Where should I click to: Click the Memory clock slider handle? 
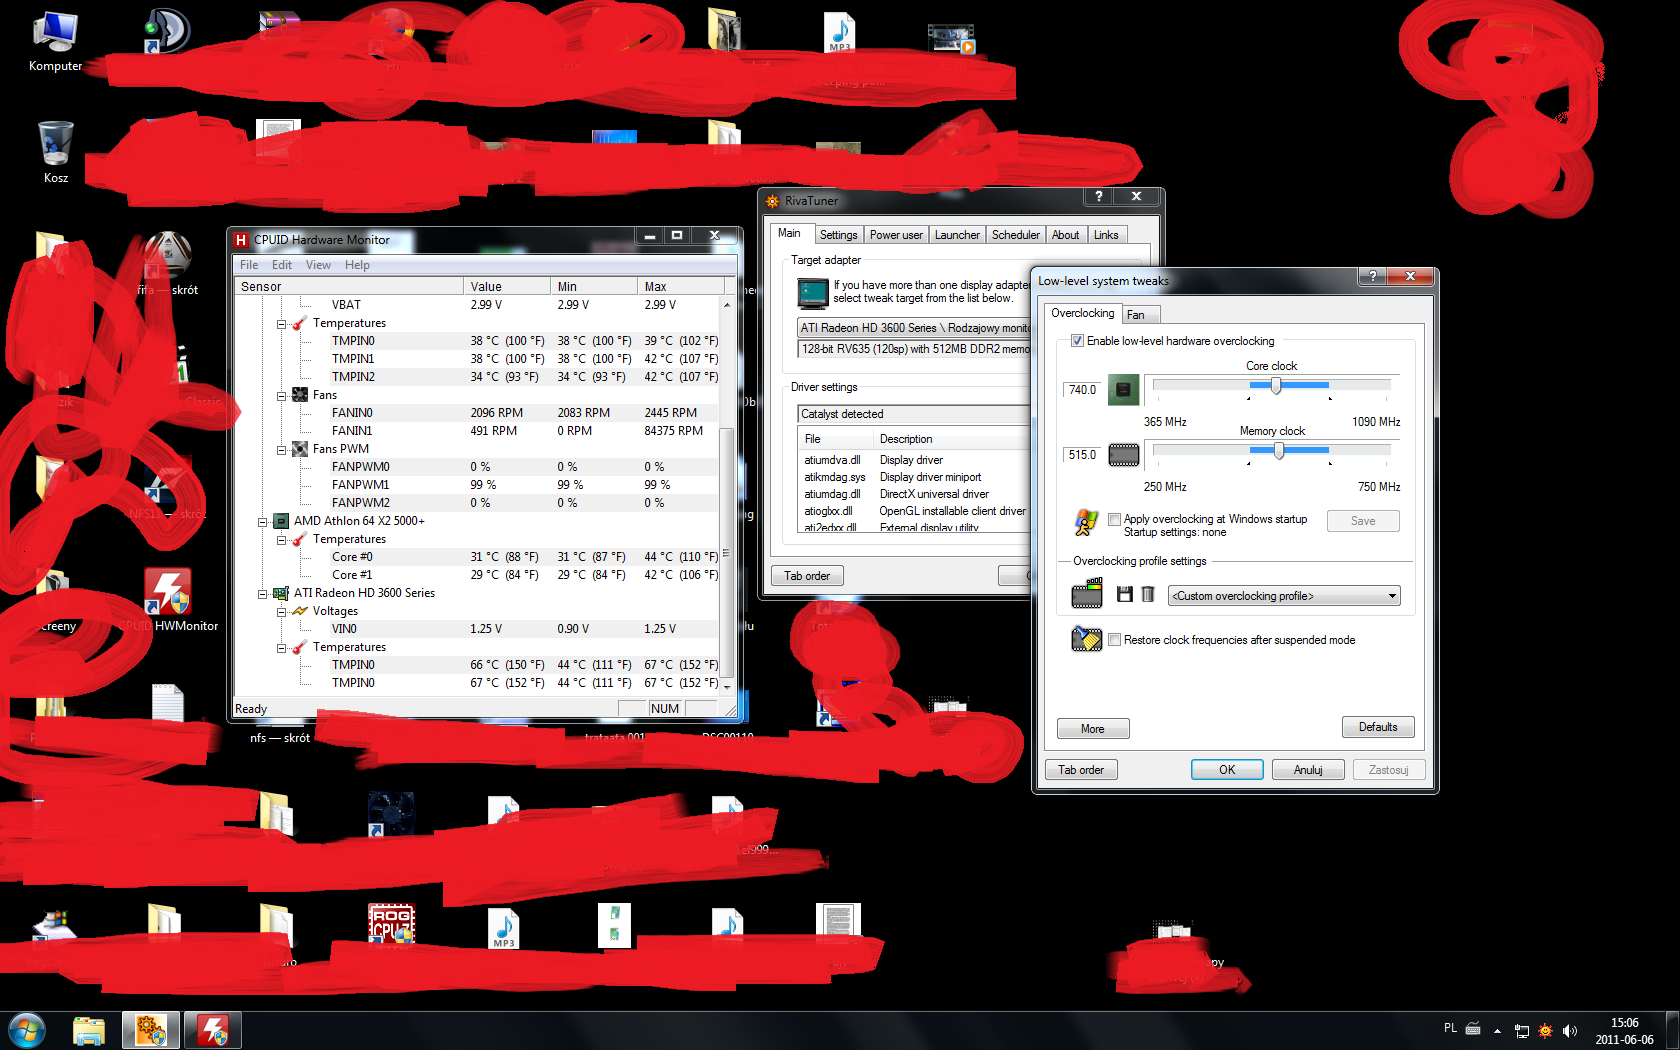[1279, 451]
